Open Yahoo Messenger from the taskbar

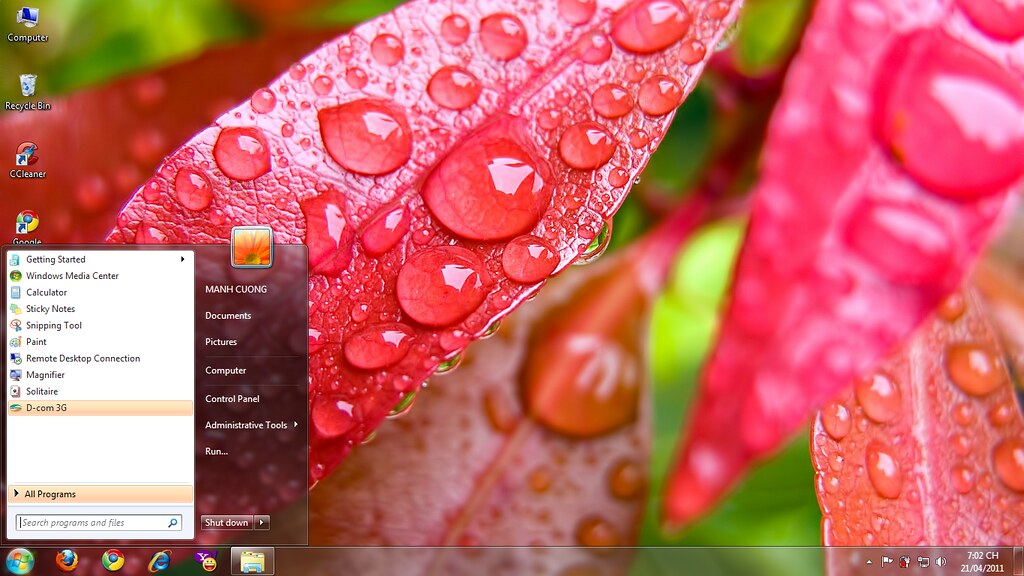[x=206, y=561]
